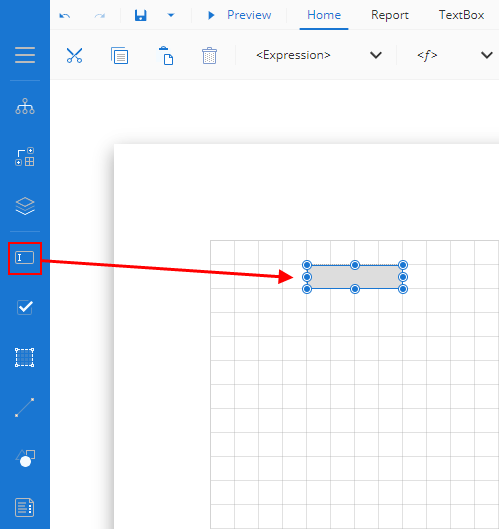
Task: Select the formatted text tool at bottom
Action: (x=25, y=507)
